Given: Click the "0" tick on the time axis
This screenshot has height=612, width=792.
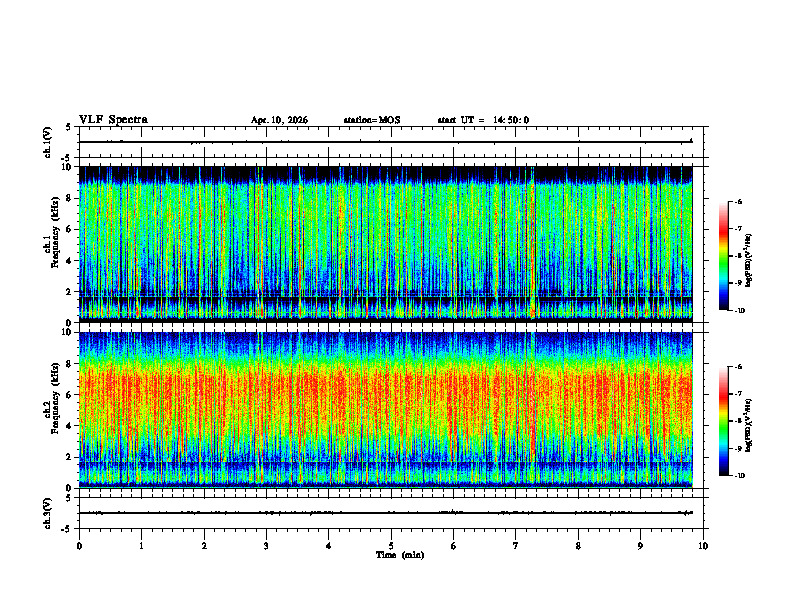Looking at the screenshot, I should pyautogui.click(x=79, y=546).
